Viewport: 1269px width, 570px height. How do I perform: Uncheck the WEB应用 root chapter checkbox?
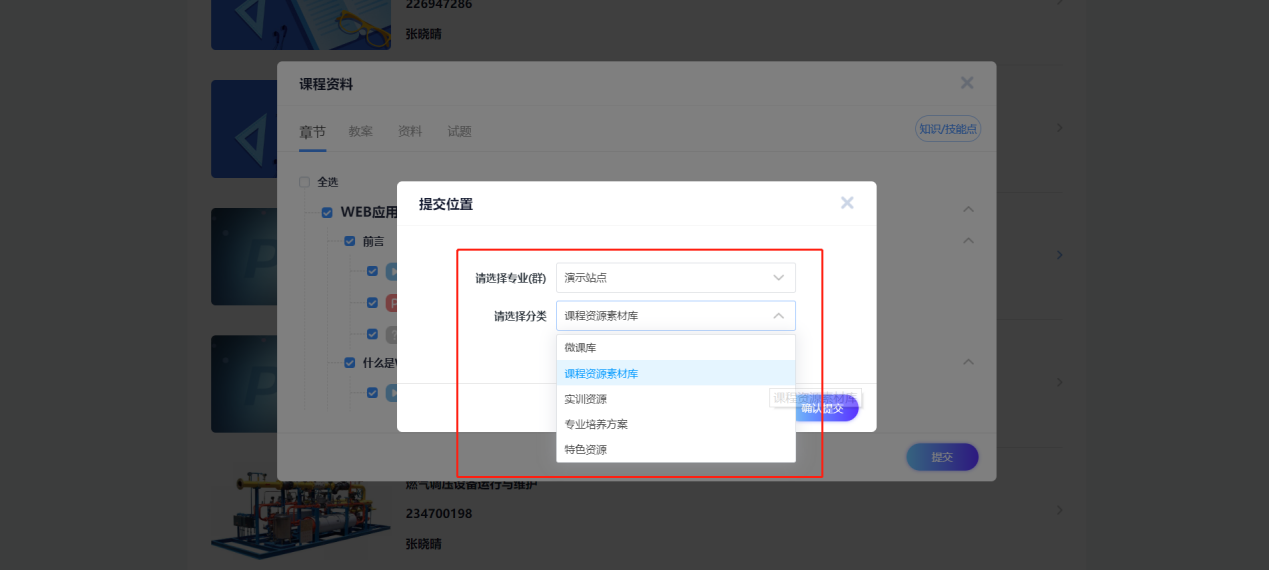click(327, 212)
